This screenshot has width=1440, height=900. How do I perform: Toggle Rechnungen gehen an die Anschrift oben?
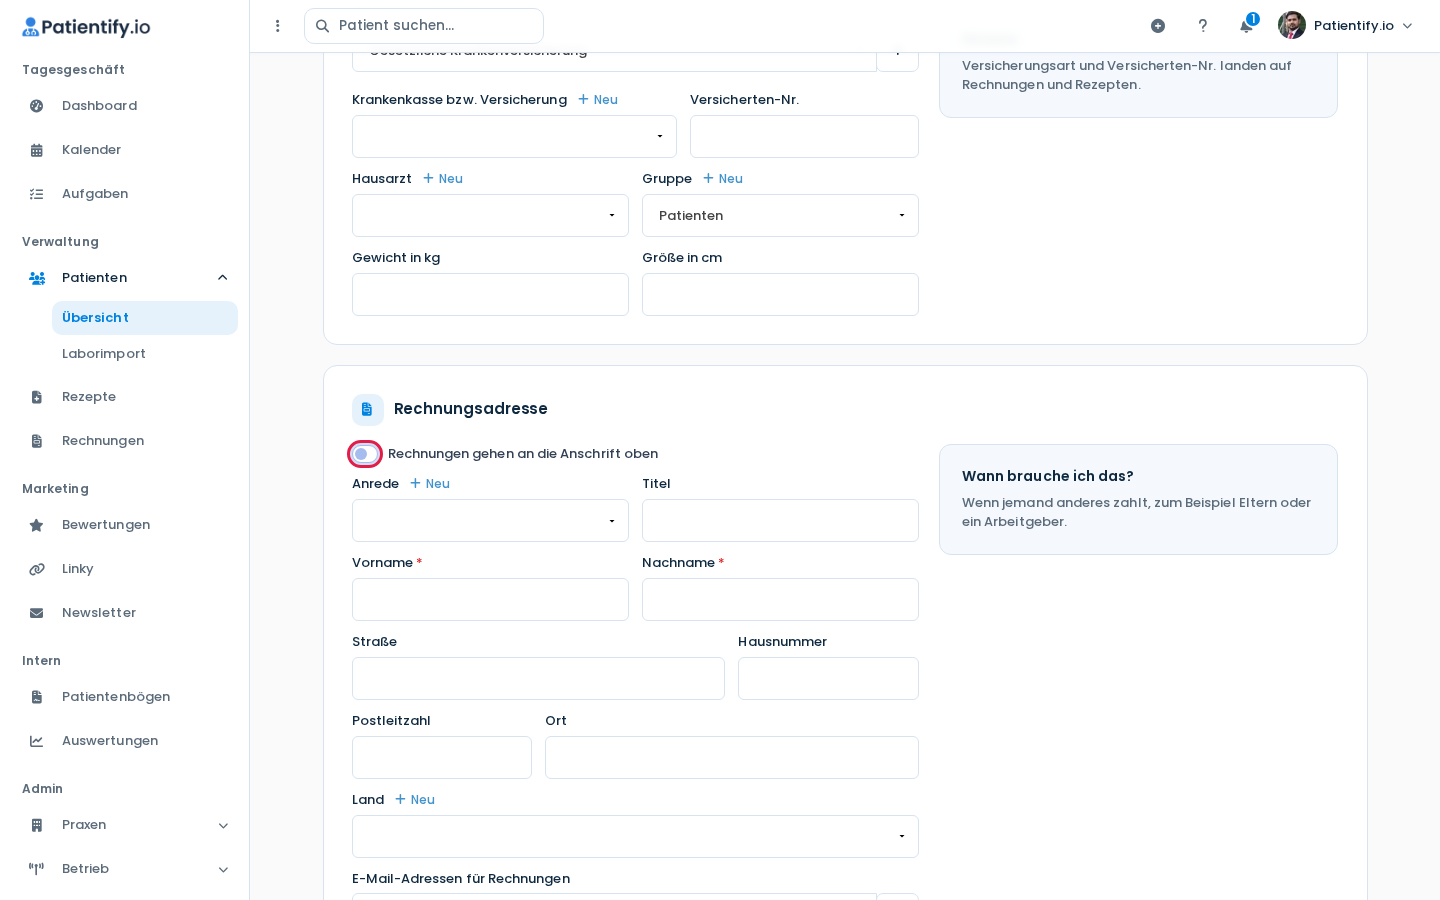[365, 454]
